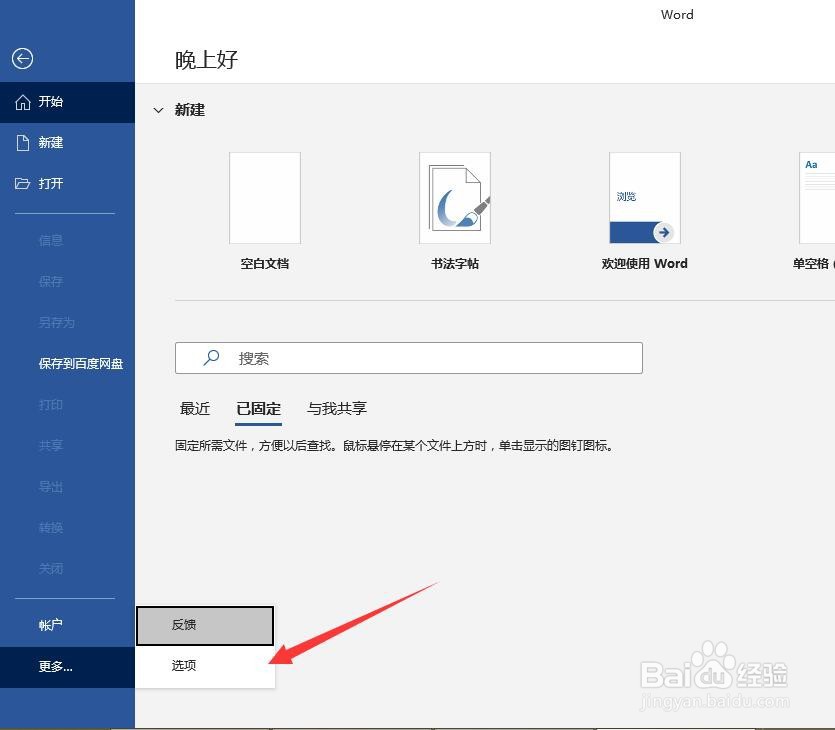
Task: Click into the 搜索 search field
Action: pyautogui.click(x=409, y=358)
